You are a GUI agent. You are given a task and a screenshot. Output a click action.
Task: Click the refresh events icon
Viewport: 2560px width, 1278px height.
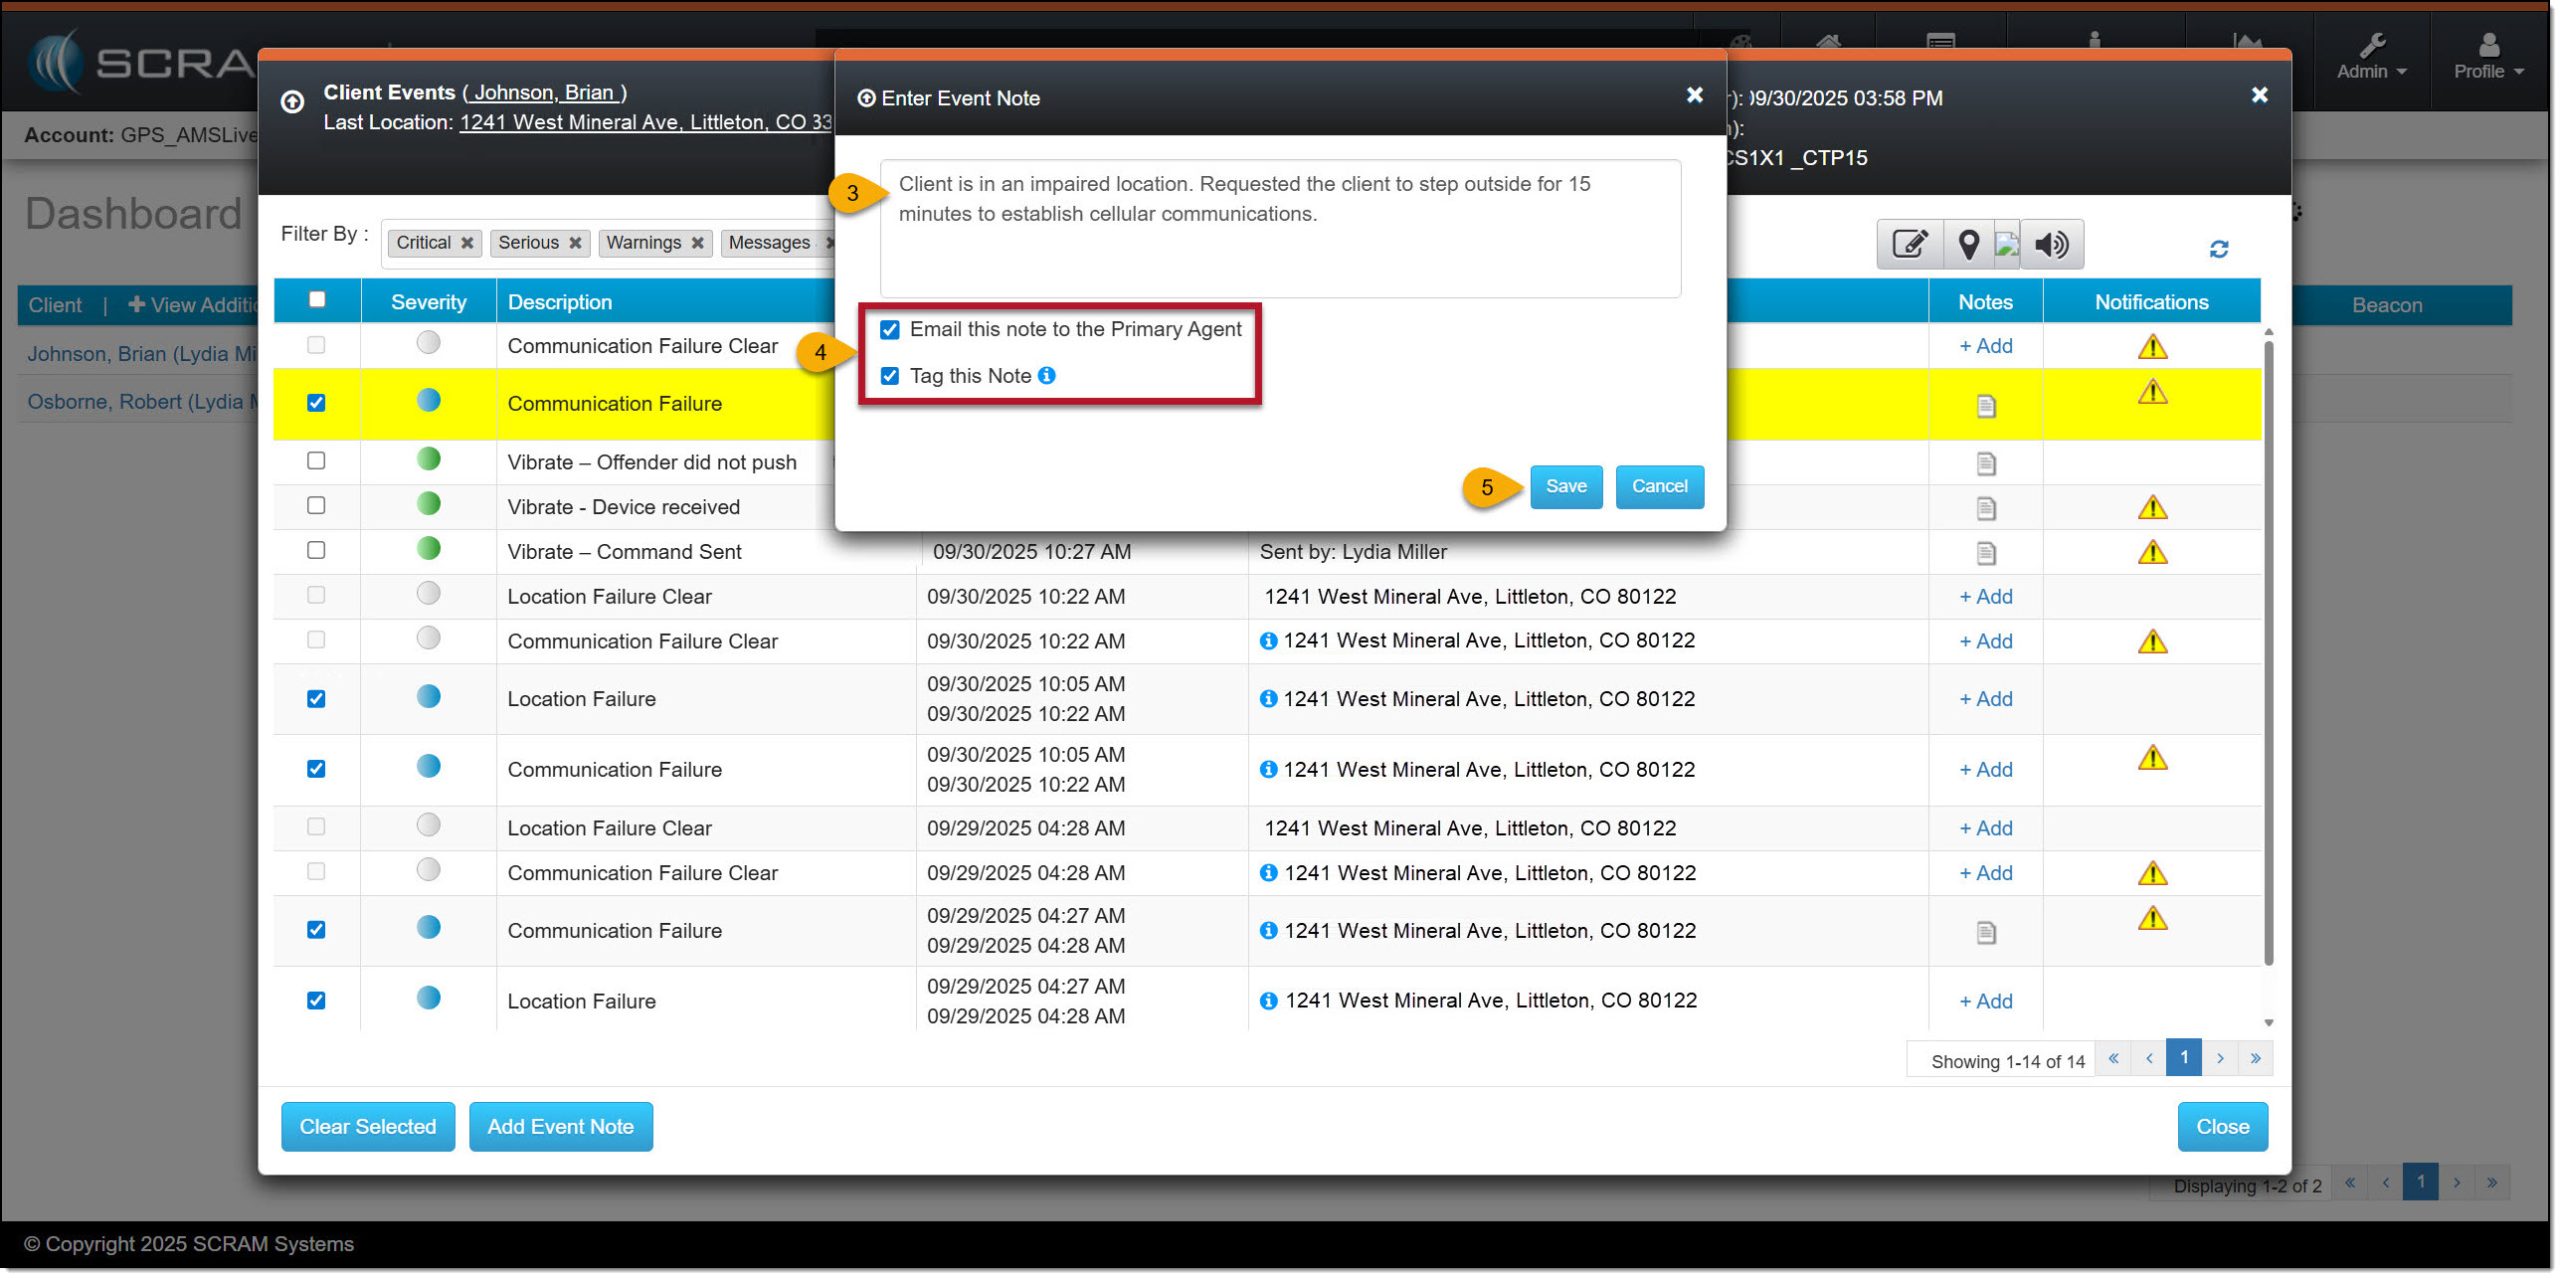coord(2218,249)
